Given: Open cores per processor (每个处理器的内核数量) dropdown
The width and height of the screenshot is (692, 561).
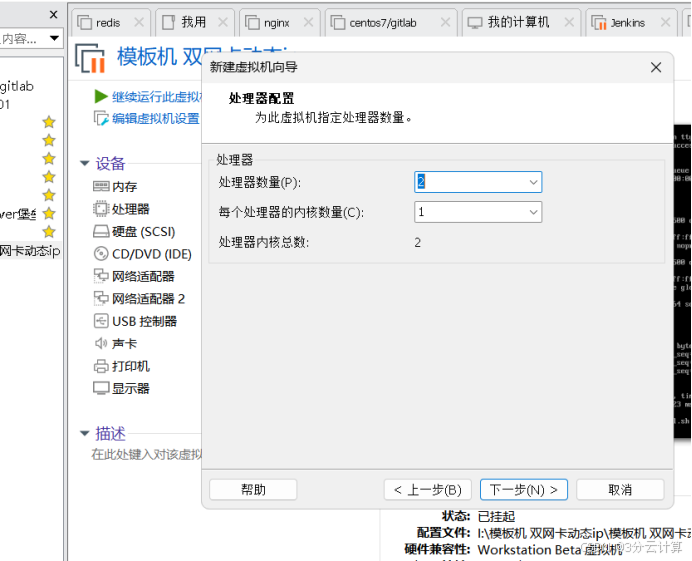Looking at the screenshot, I should point(533,212).
